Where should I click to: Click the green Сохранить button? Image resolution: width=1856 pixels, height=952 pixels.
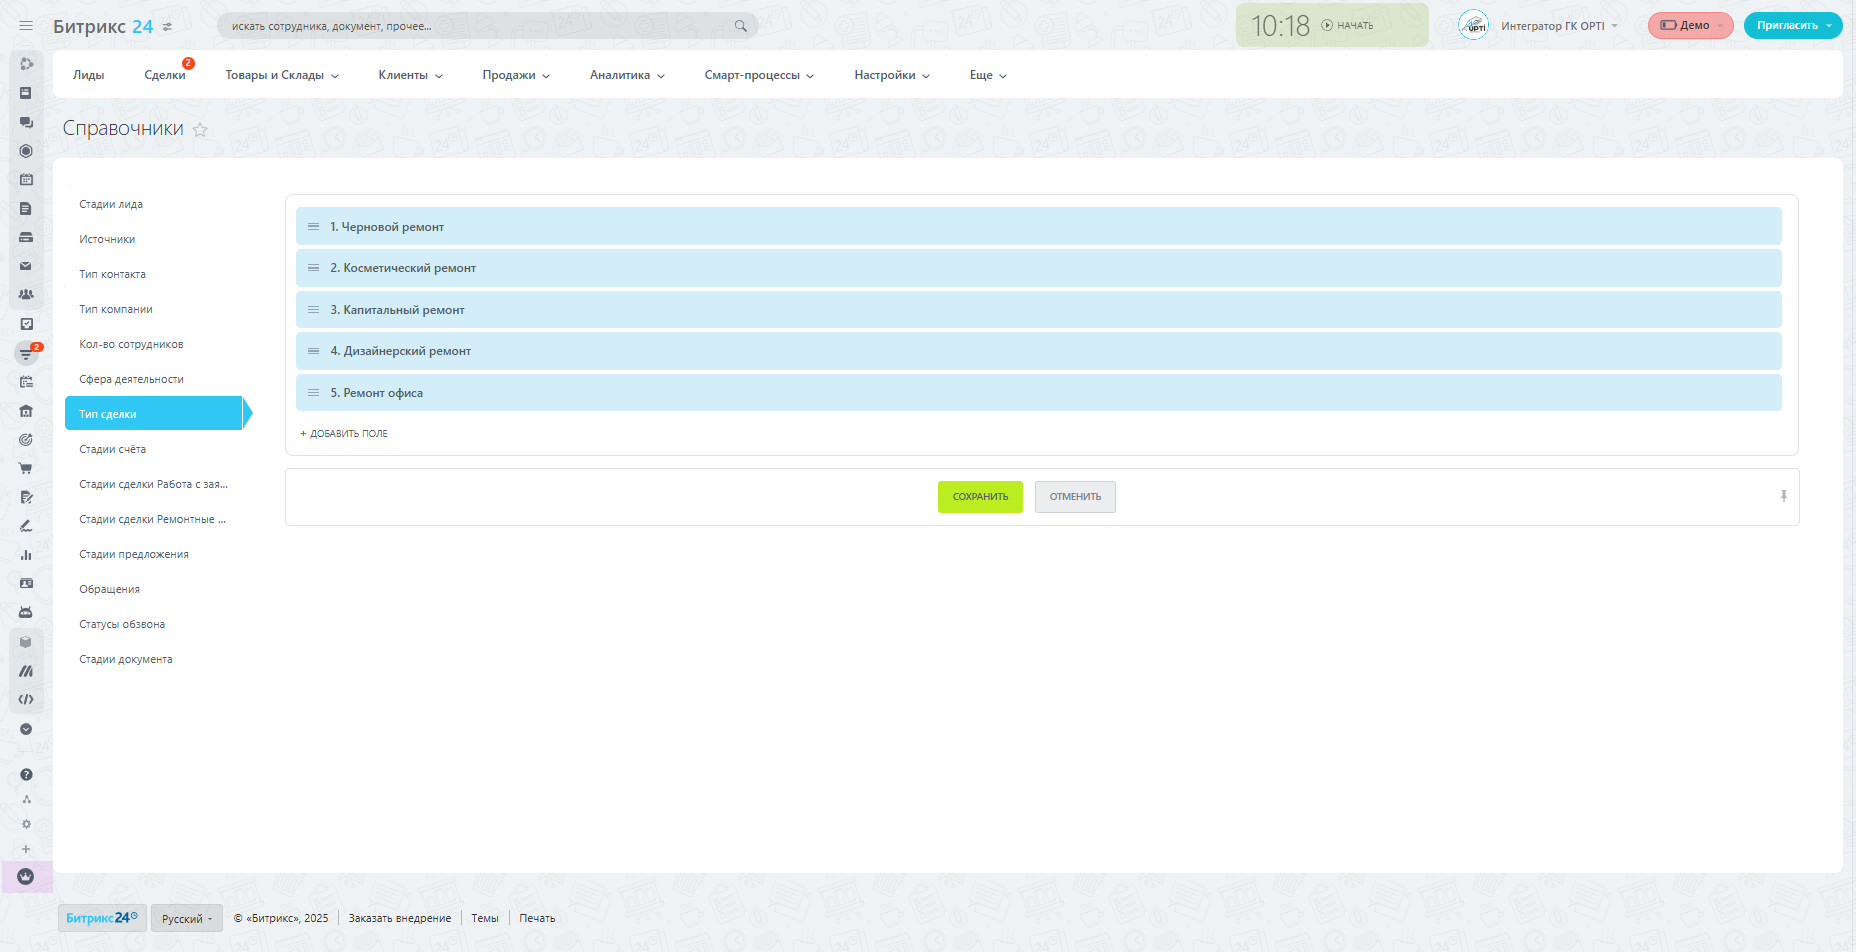pyautogui.click(x=980, y=497)
